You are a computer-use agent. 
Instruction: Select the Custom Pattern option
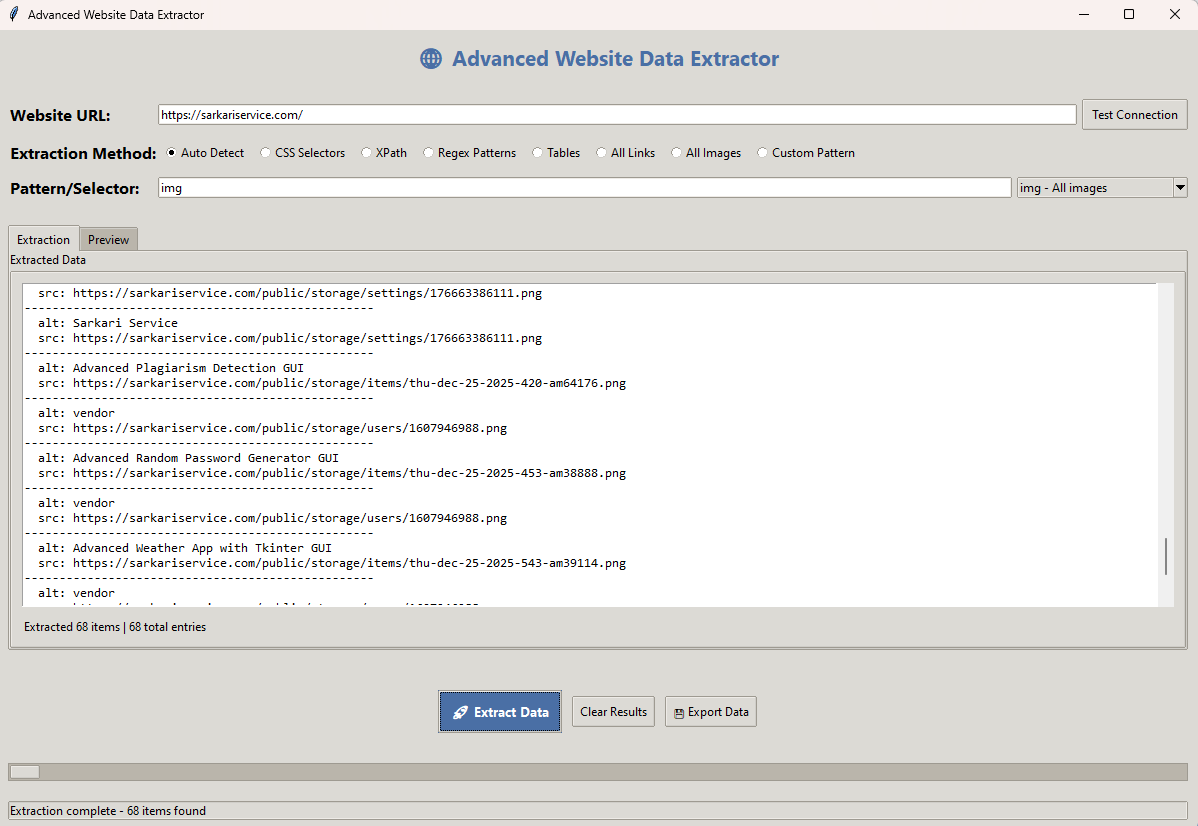coord(763,153)
